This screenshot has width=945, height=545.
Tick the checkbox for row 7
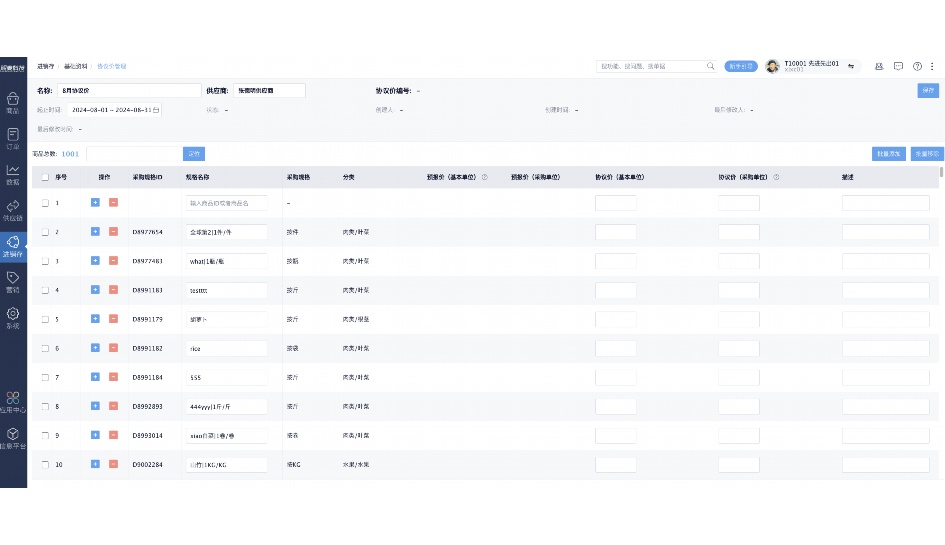point(45,377)
